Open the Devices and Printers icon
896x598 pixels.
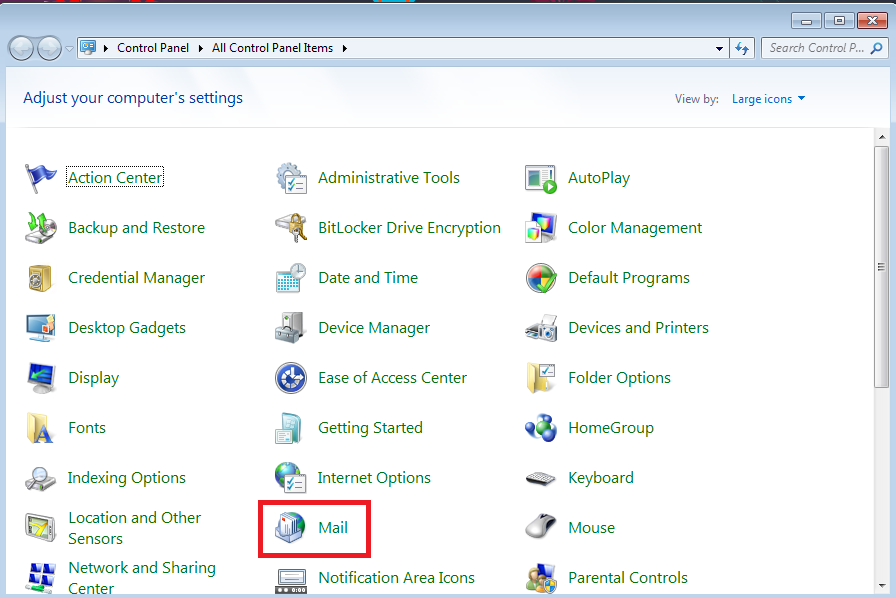541,328
